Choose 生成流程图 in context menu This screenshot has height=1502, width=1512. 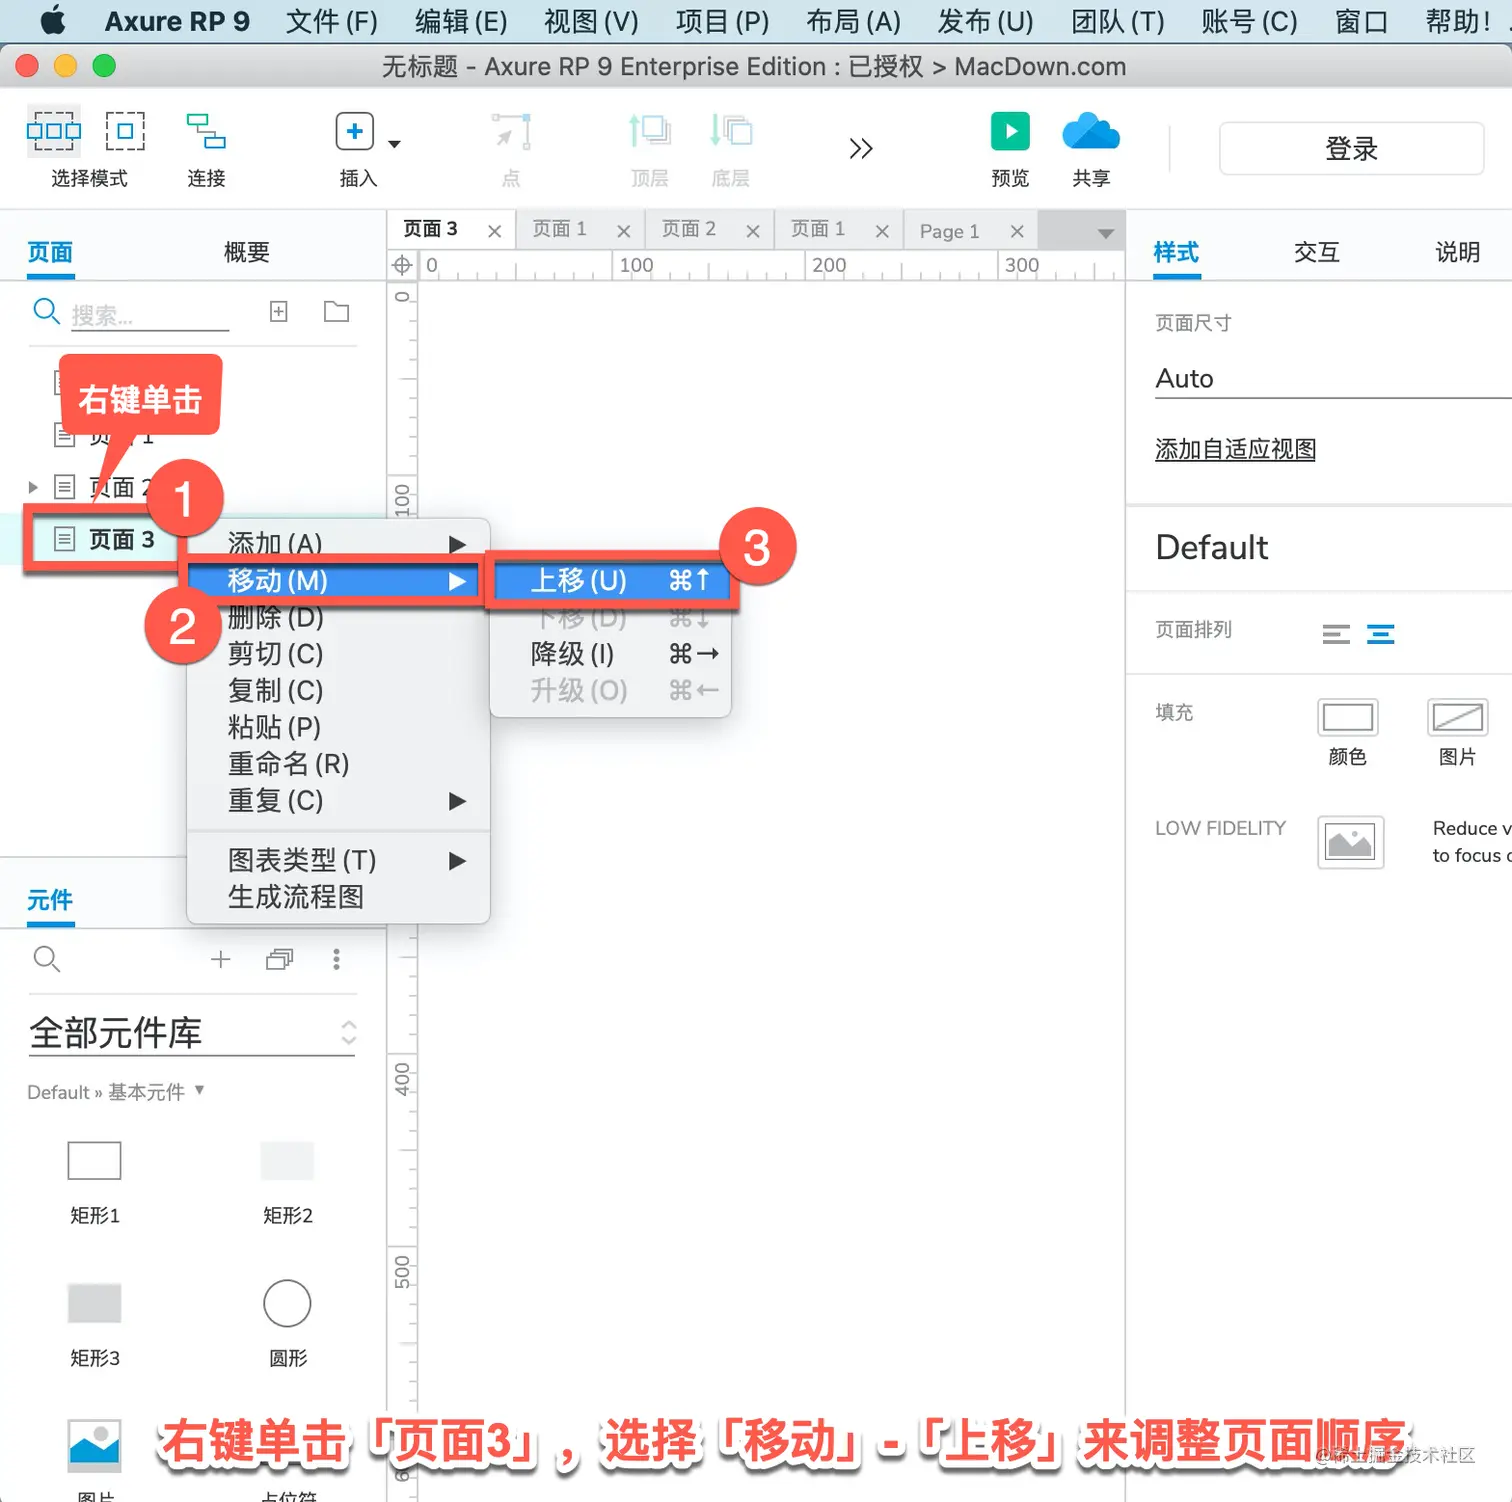337,897
